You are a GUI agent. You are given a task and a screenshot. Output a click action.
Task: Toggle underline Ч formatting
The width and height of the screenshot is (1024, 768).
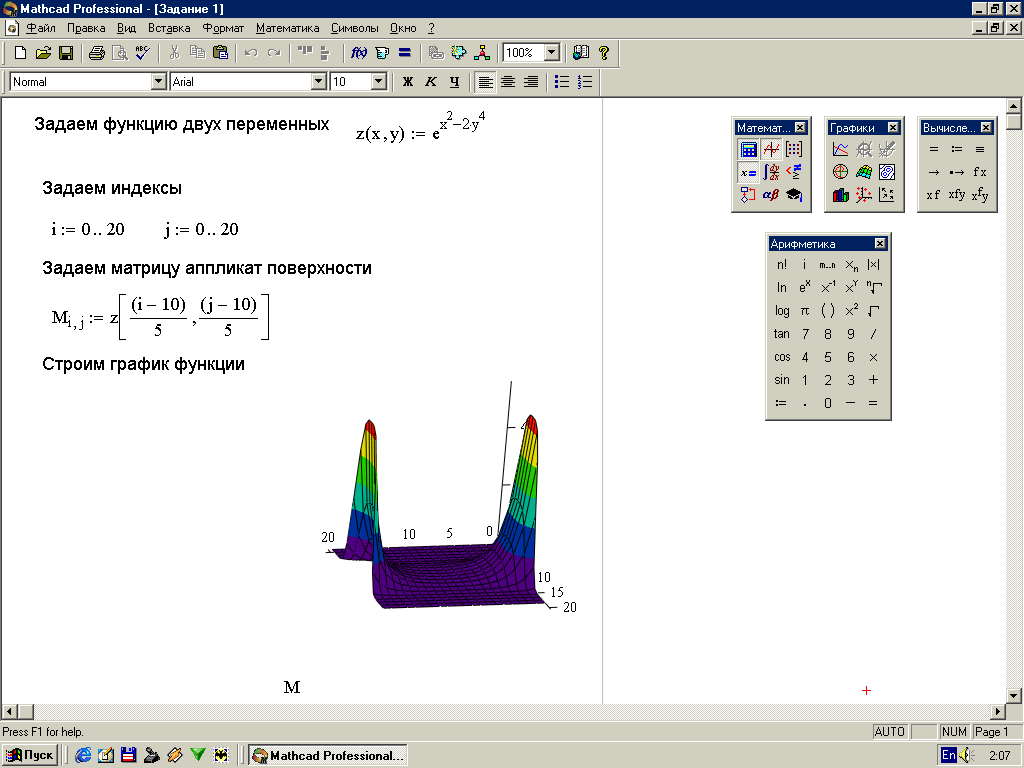[x=455, y=82]
